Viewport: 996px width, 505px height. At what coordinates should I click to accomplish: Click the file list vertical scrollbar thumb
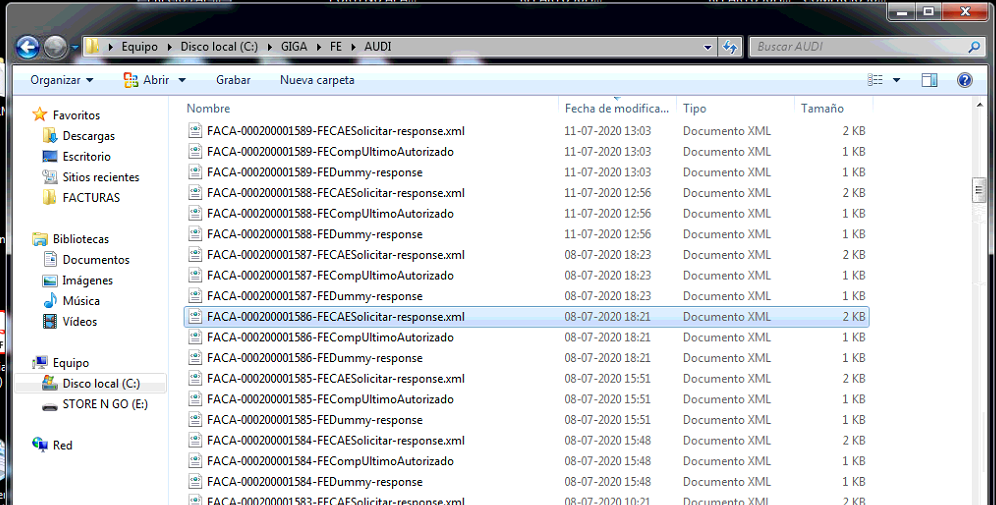[x=979, y=190]
